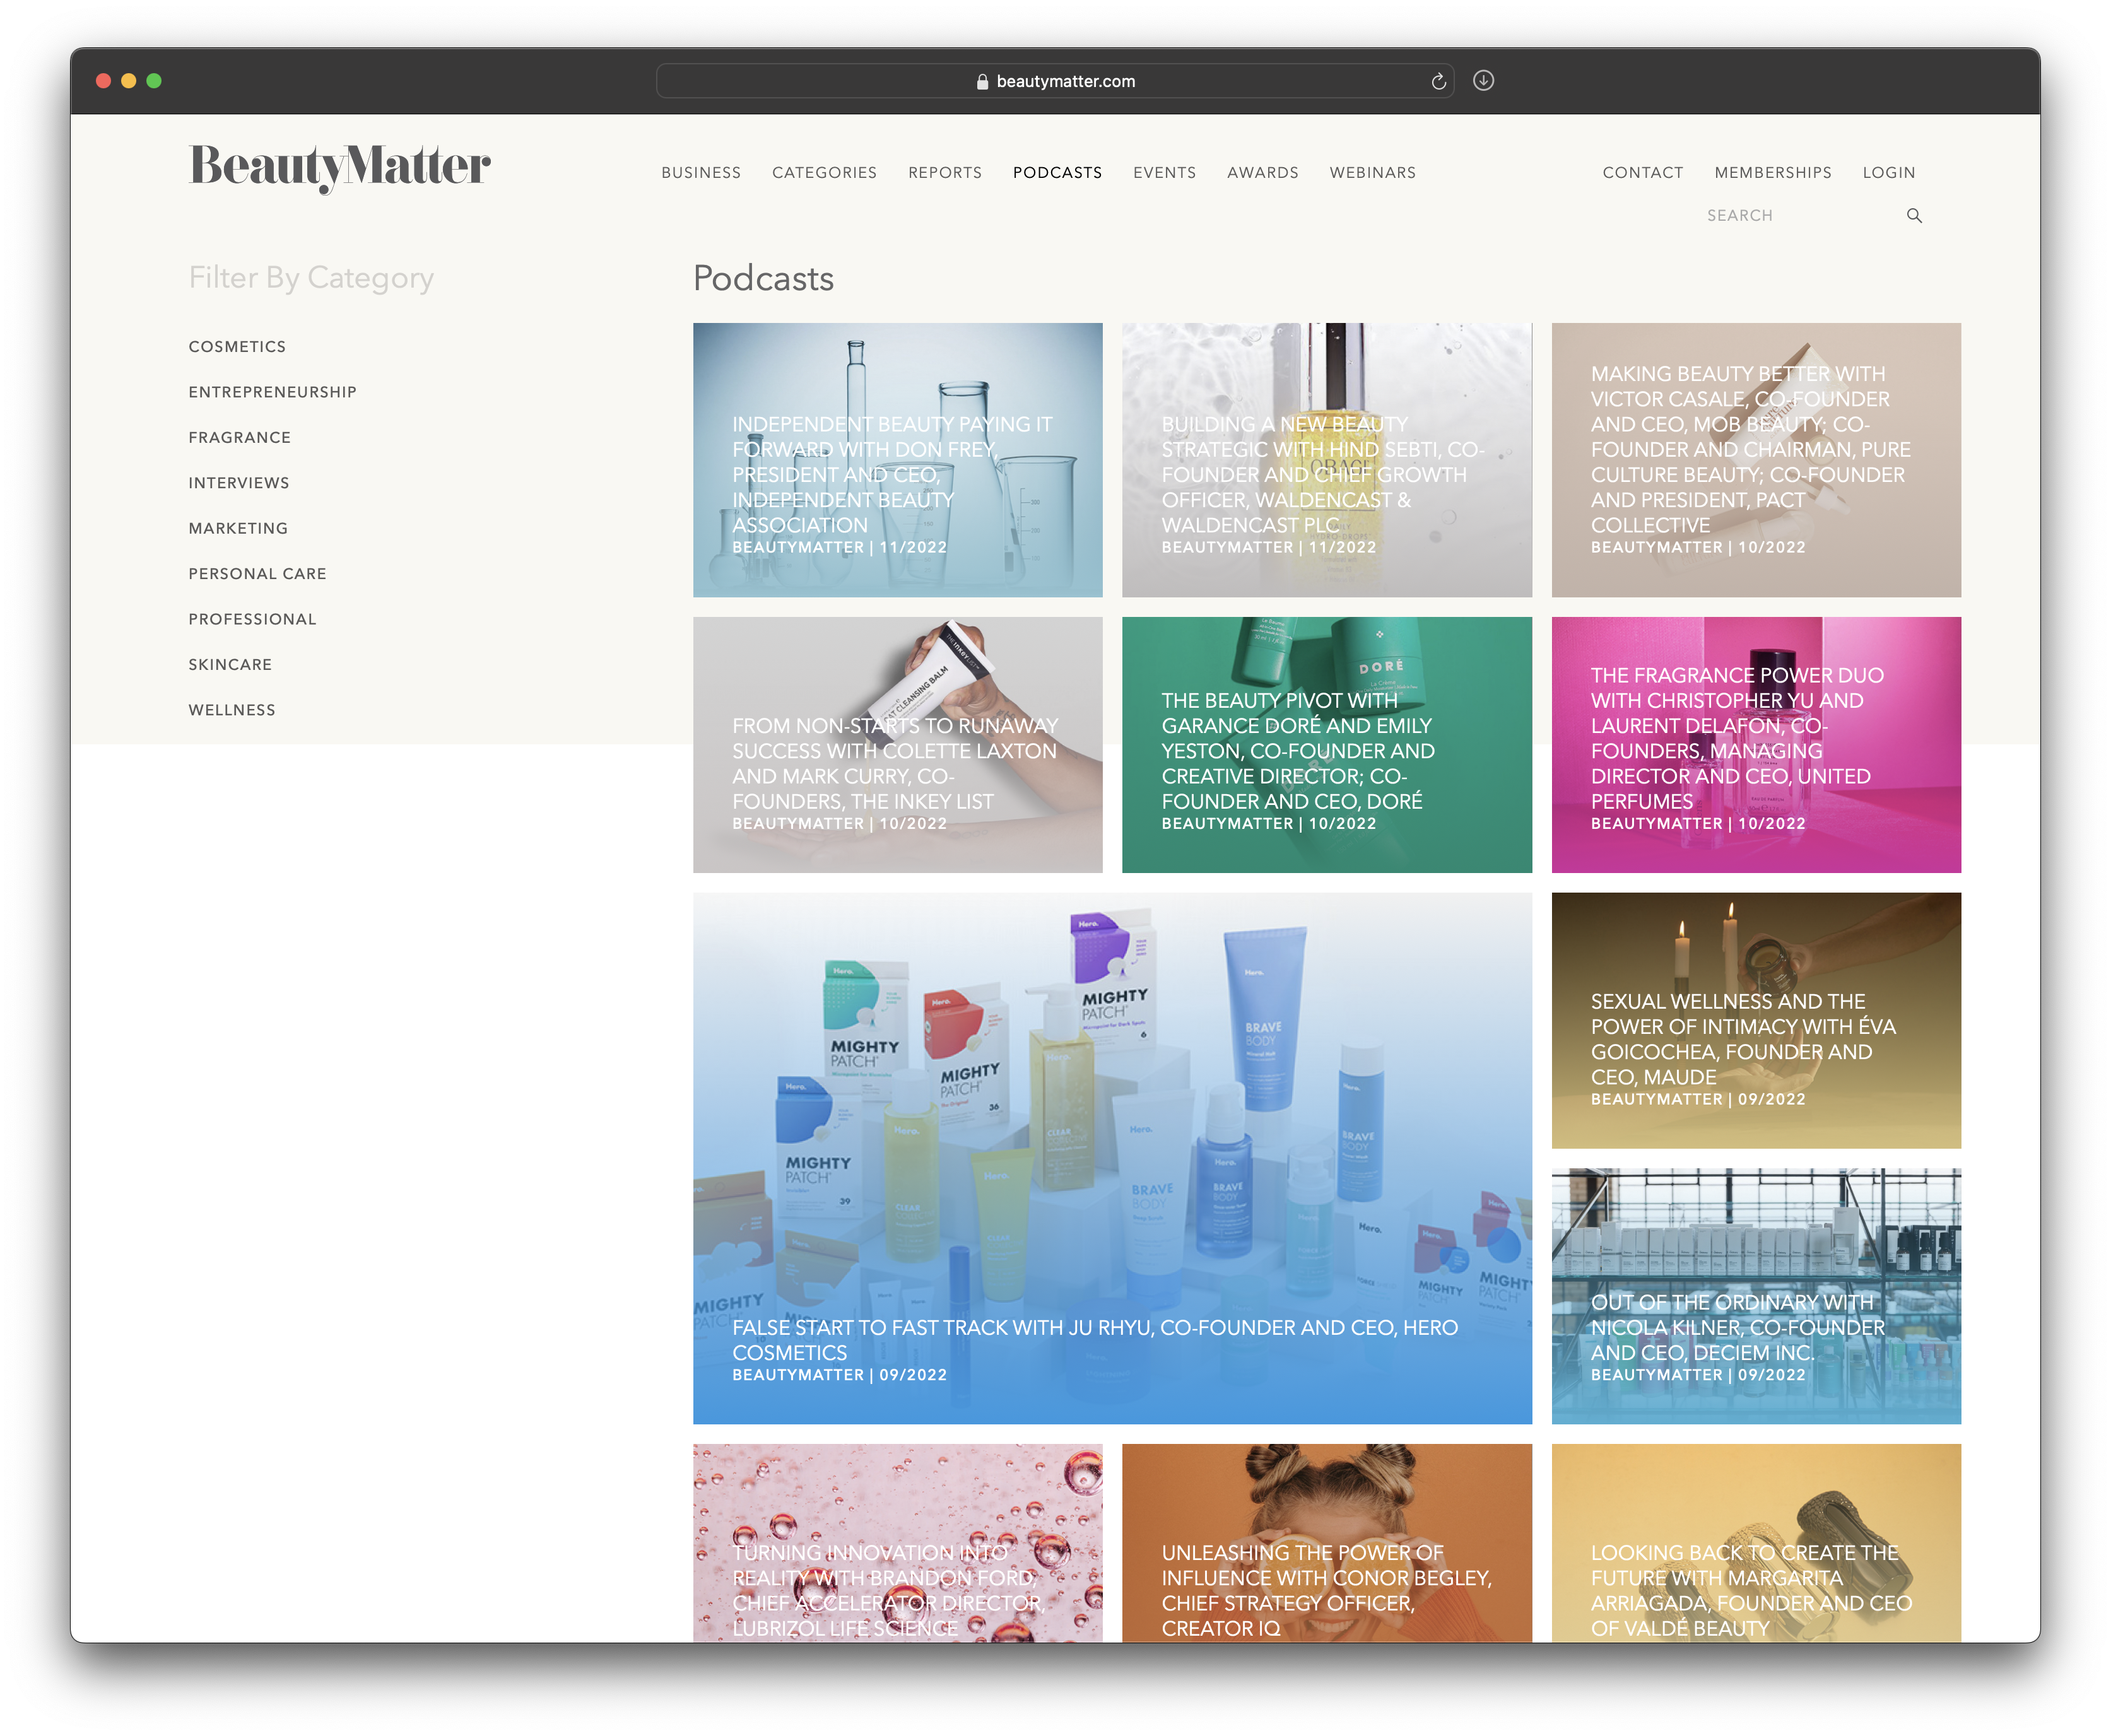Go home via BeautyMatter logo
Screen dimensions: 2111x1736
tap(340, 167)
